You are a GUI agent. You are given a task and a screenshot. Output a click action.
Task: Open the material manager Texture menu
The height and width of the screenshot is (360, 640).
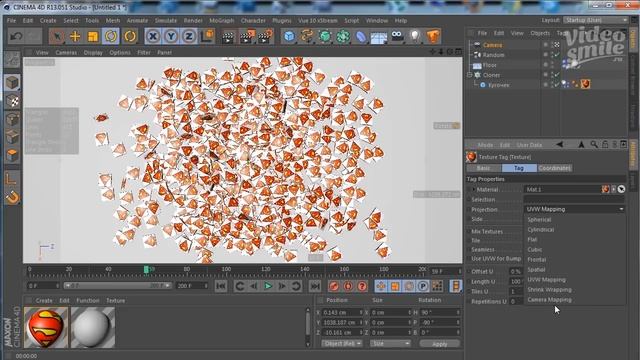(x=116, y=300)
